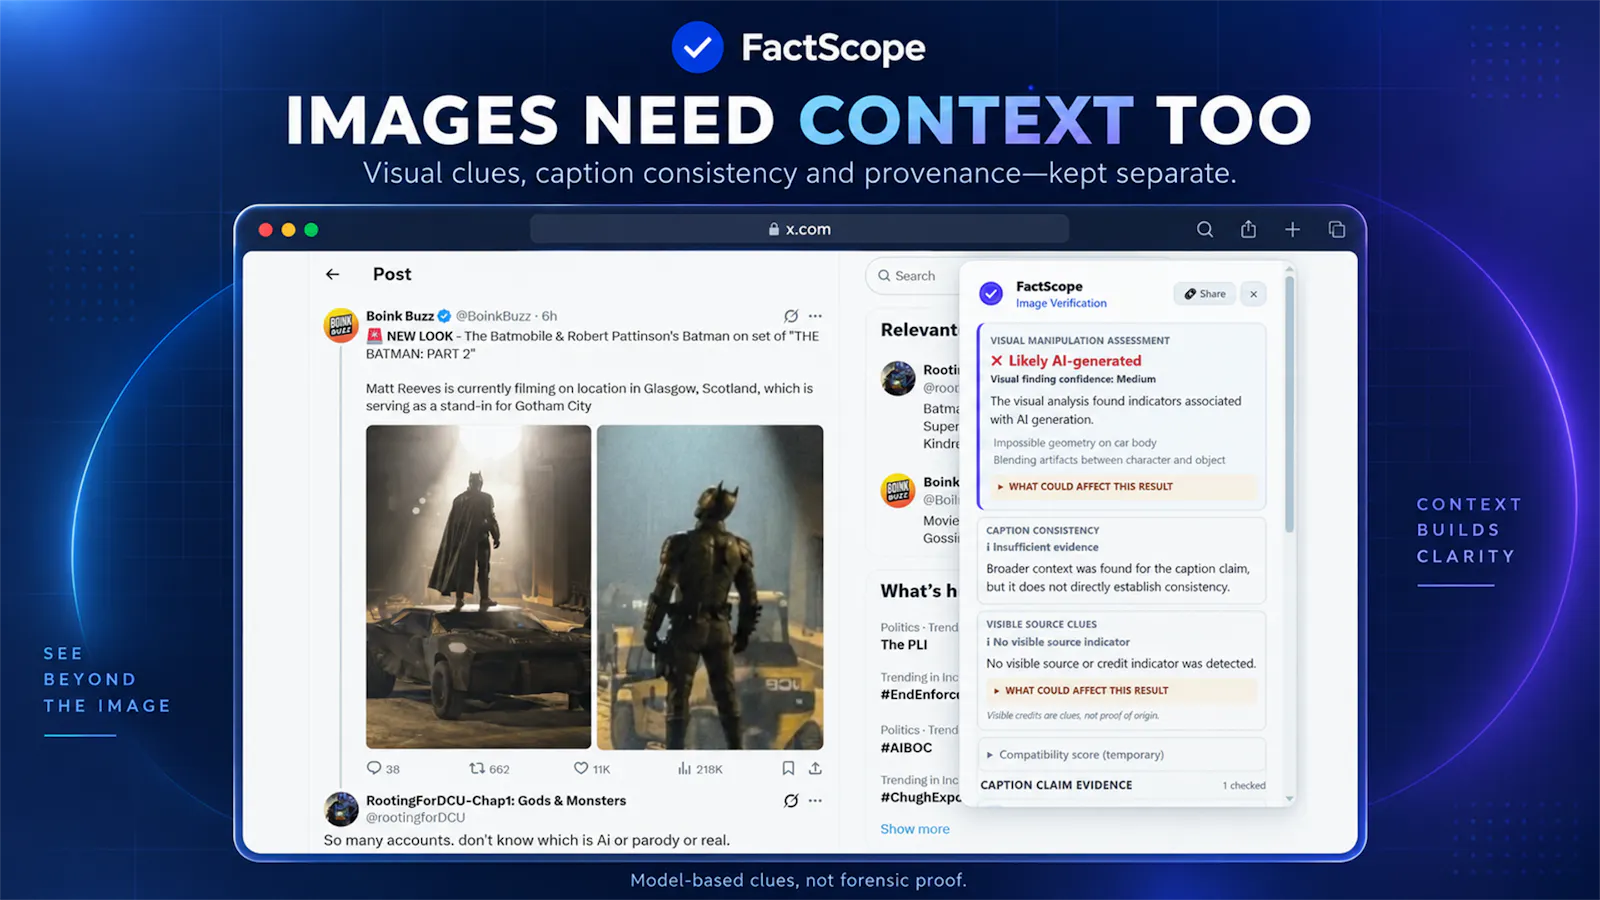Click the Share button in FactScope panel
The width and height of the screenshot is (1600, 900).
(1205, 294)
